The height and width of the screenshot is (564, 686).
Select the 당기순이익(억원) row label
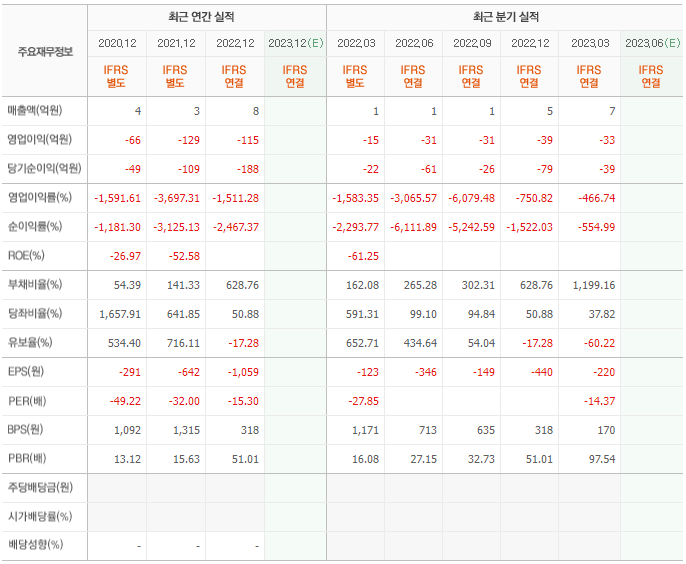[x=45, y=168]
